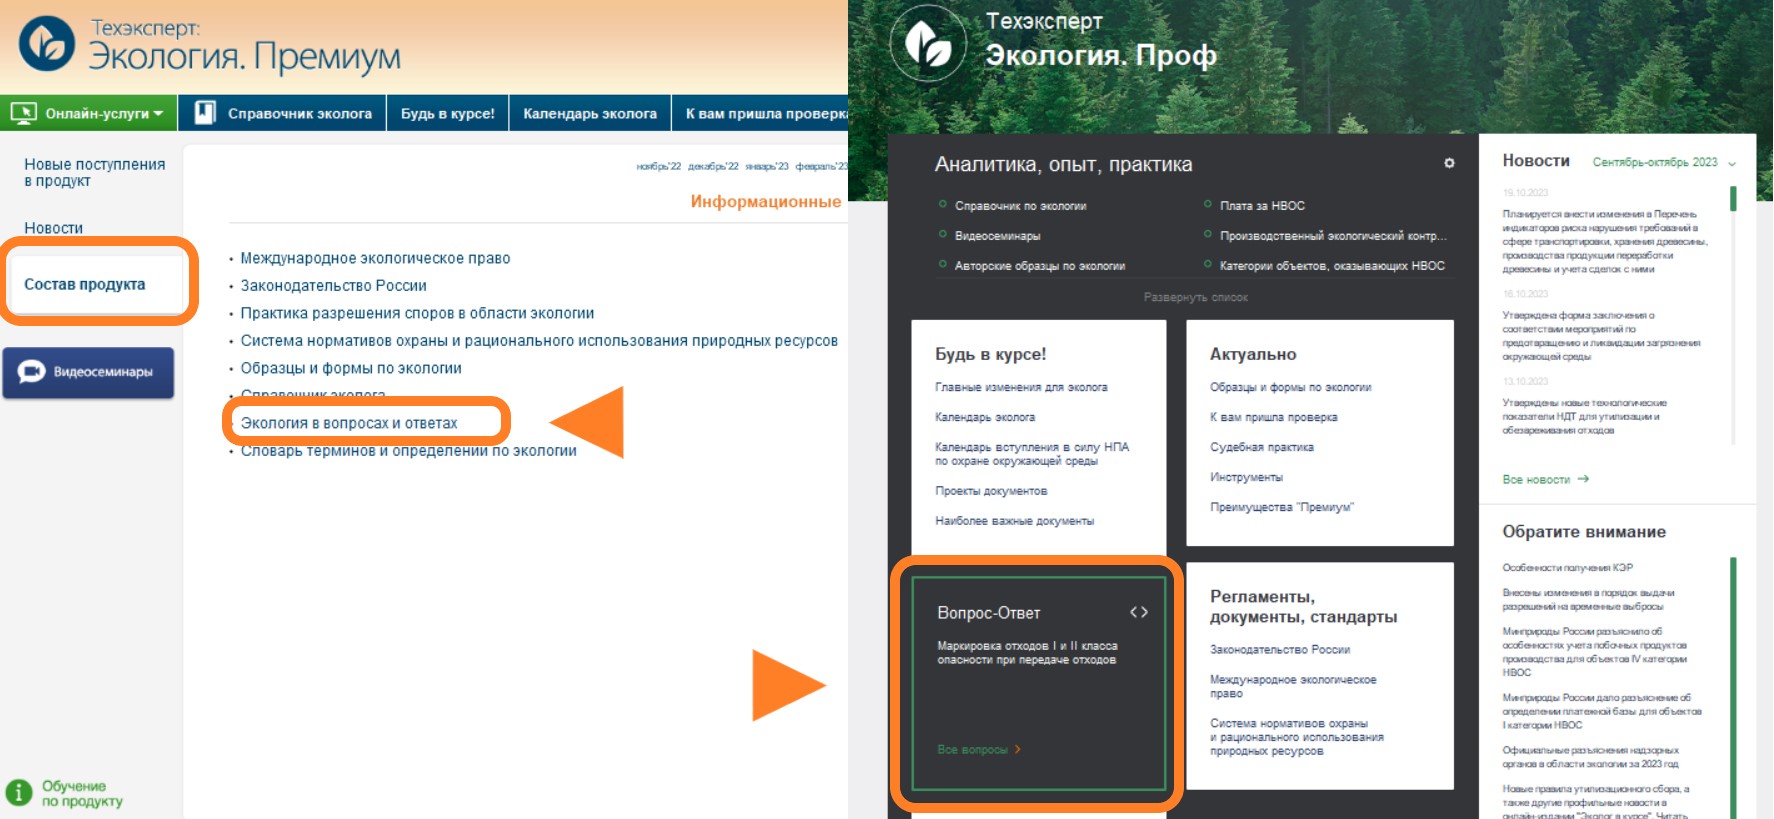The height and width of the screenshot is (819, 1774).
Task: Open Плата за НВОС link
Action: pyautogui.click(x=1262, y=206)
